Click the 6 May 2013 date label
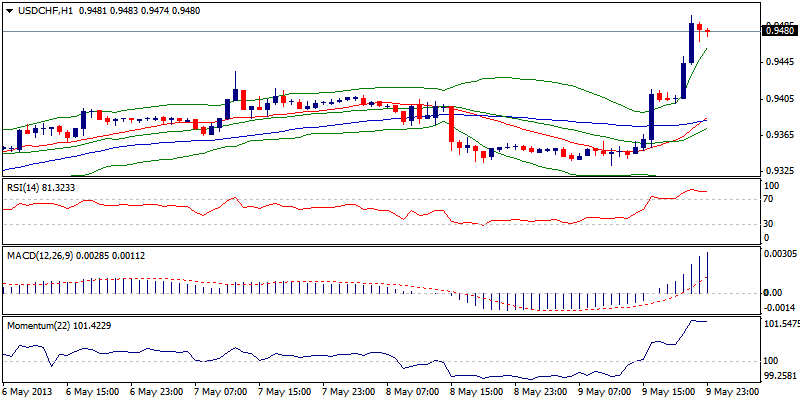800x400 pixels. pos(31,391)
